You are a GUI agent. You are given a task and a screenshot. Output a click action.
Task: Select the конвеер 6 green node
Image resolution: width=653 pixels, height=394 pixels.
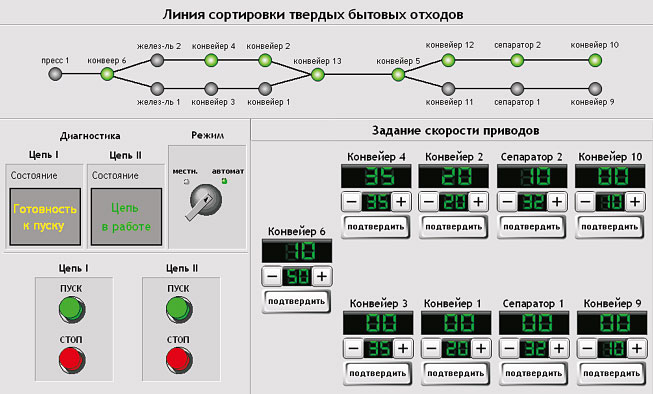(x=107, y=74)
